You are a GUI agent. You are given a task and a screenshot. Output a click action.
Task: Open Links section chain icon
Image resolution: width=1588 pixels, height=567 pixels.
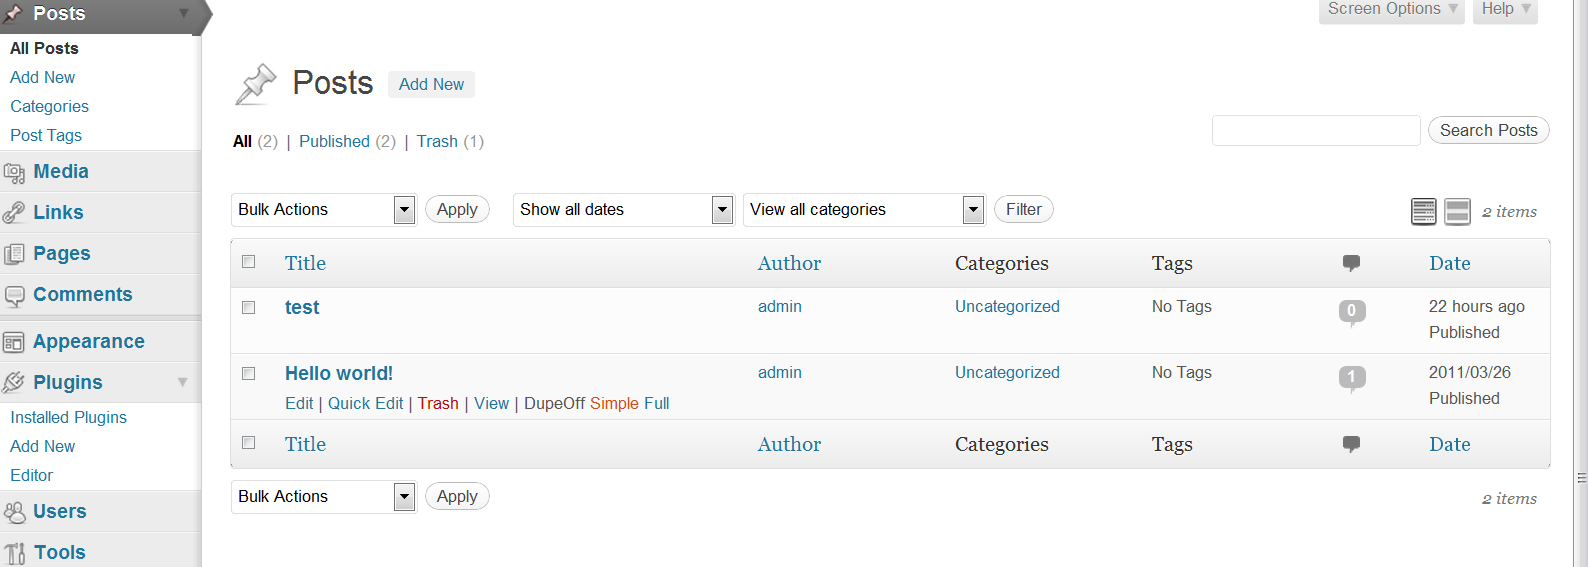pos(14,213)
